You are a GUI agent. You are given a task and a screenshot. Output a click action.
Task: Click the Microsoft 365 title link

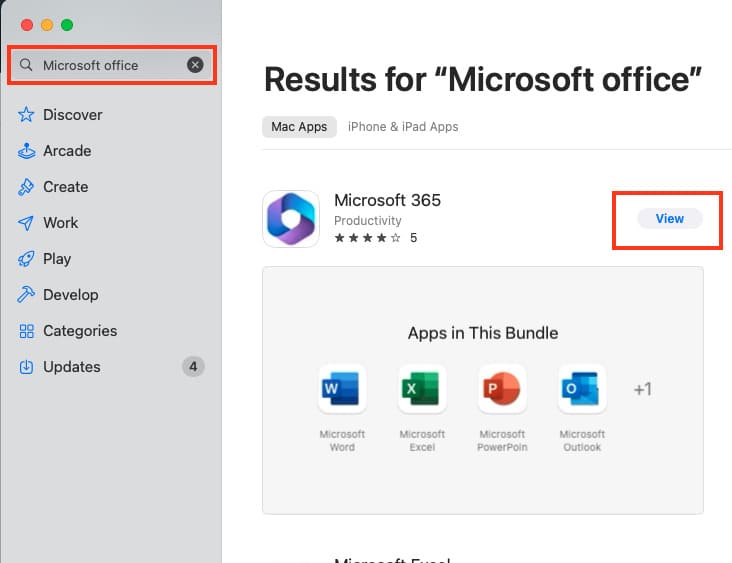point(387,200)
